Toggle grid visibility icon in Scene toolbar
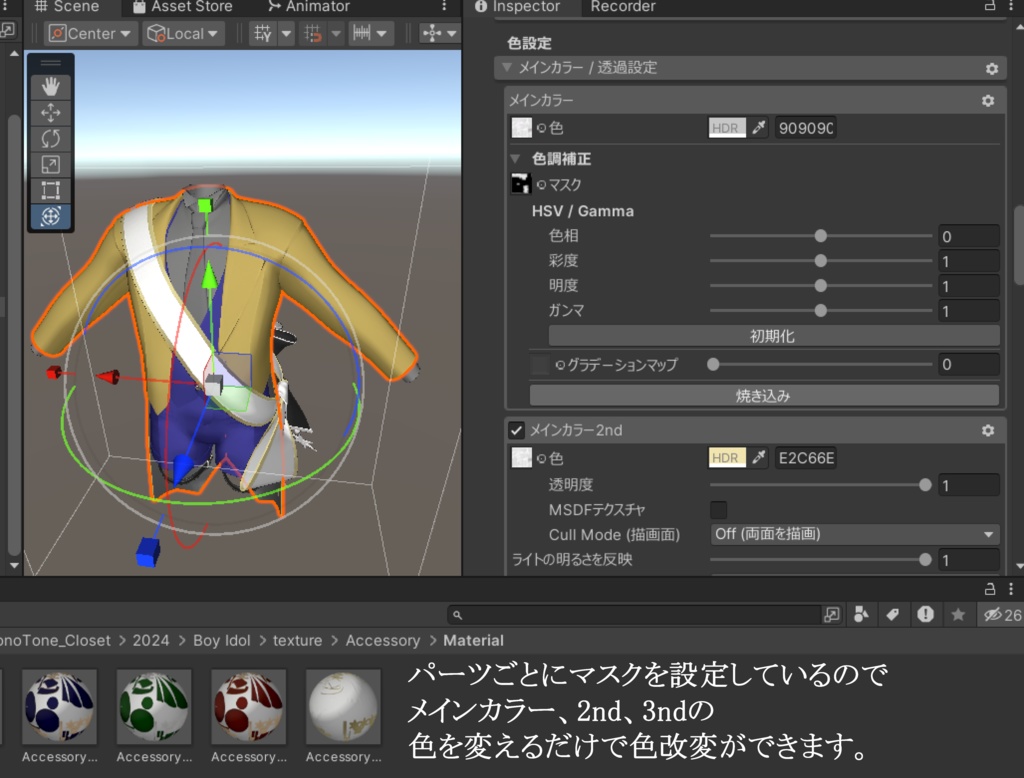Screen dimensions: 1024x778 click(263, 33)
